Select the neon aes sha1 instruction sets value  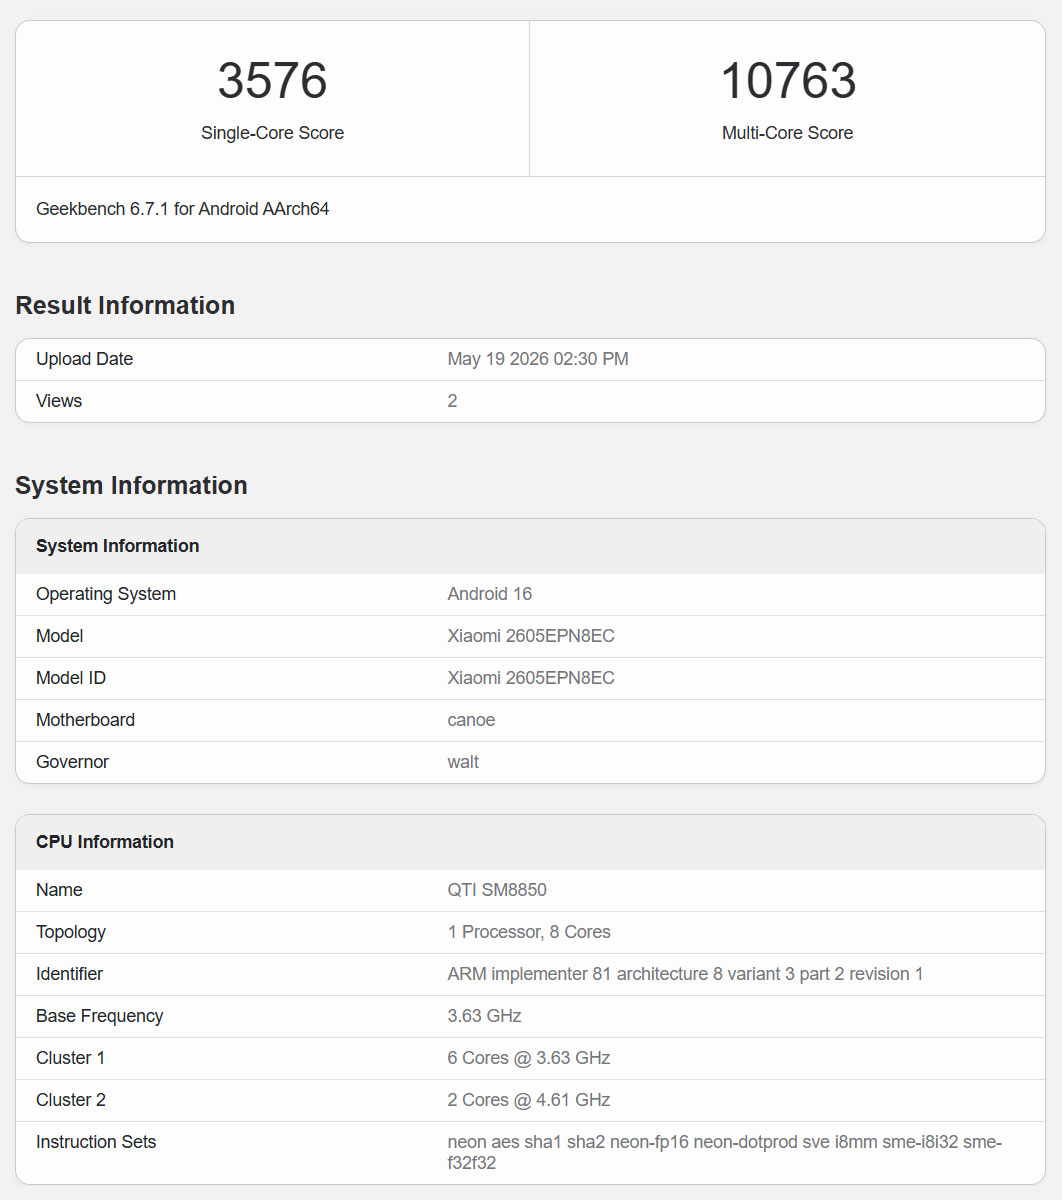724,1152
